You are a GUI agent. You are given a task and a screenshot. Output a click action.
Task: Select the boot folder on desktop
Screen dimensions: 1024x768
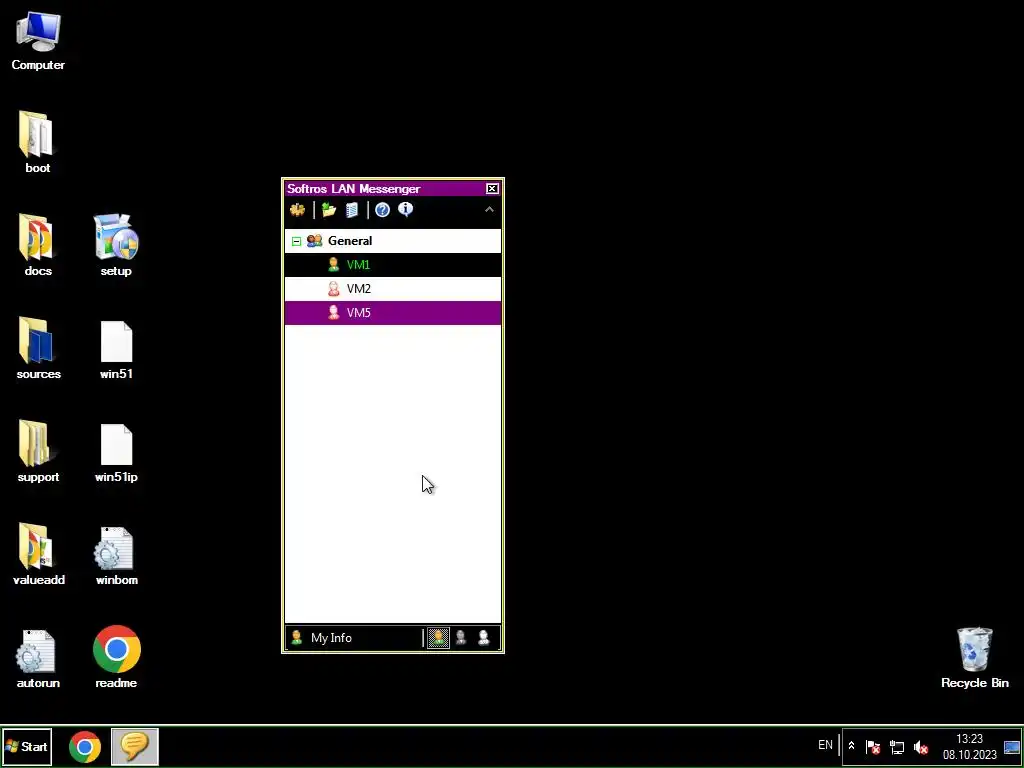point(38,142)
